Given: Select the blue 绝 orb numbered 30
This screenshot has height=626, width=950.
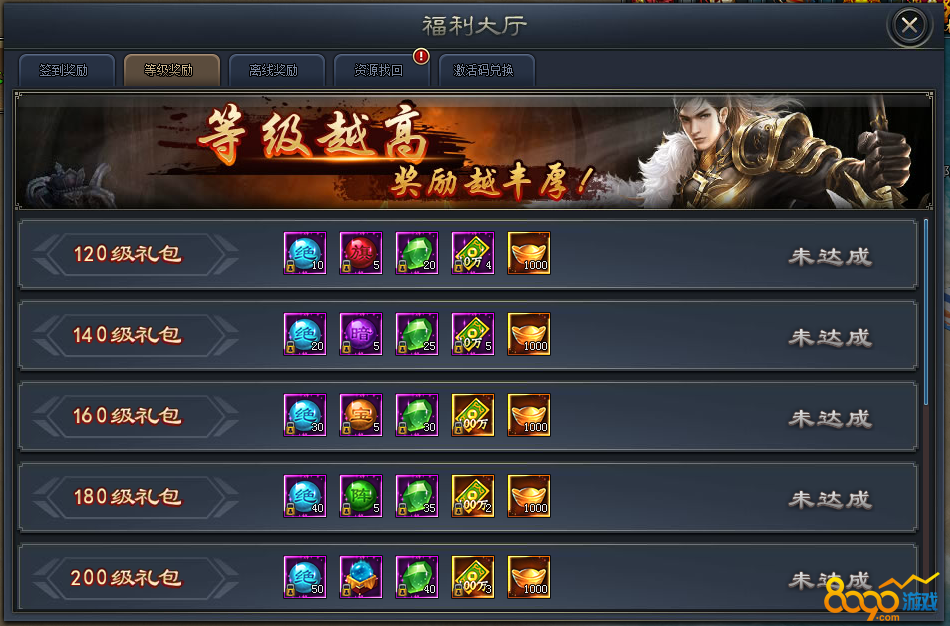Looking at the screenshot, I should point(305,415).
